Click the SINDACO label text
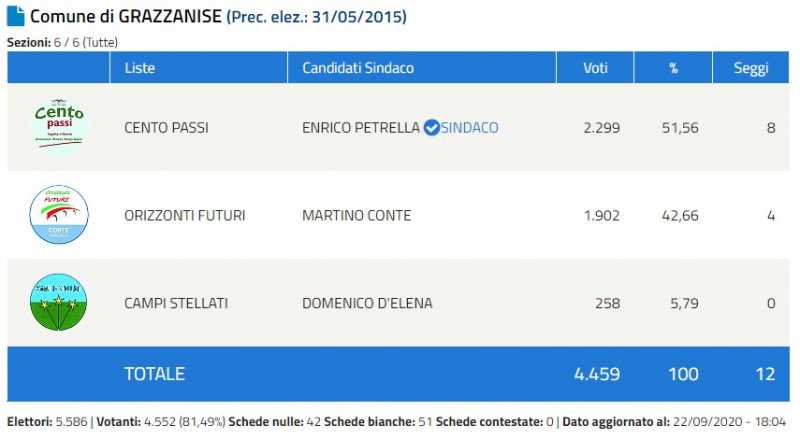The image size is (800, 439). (x=470, y=128)
